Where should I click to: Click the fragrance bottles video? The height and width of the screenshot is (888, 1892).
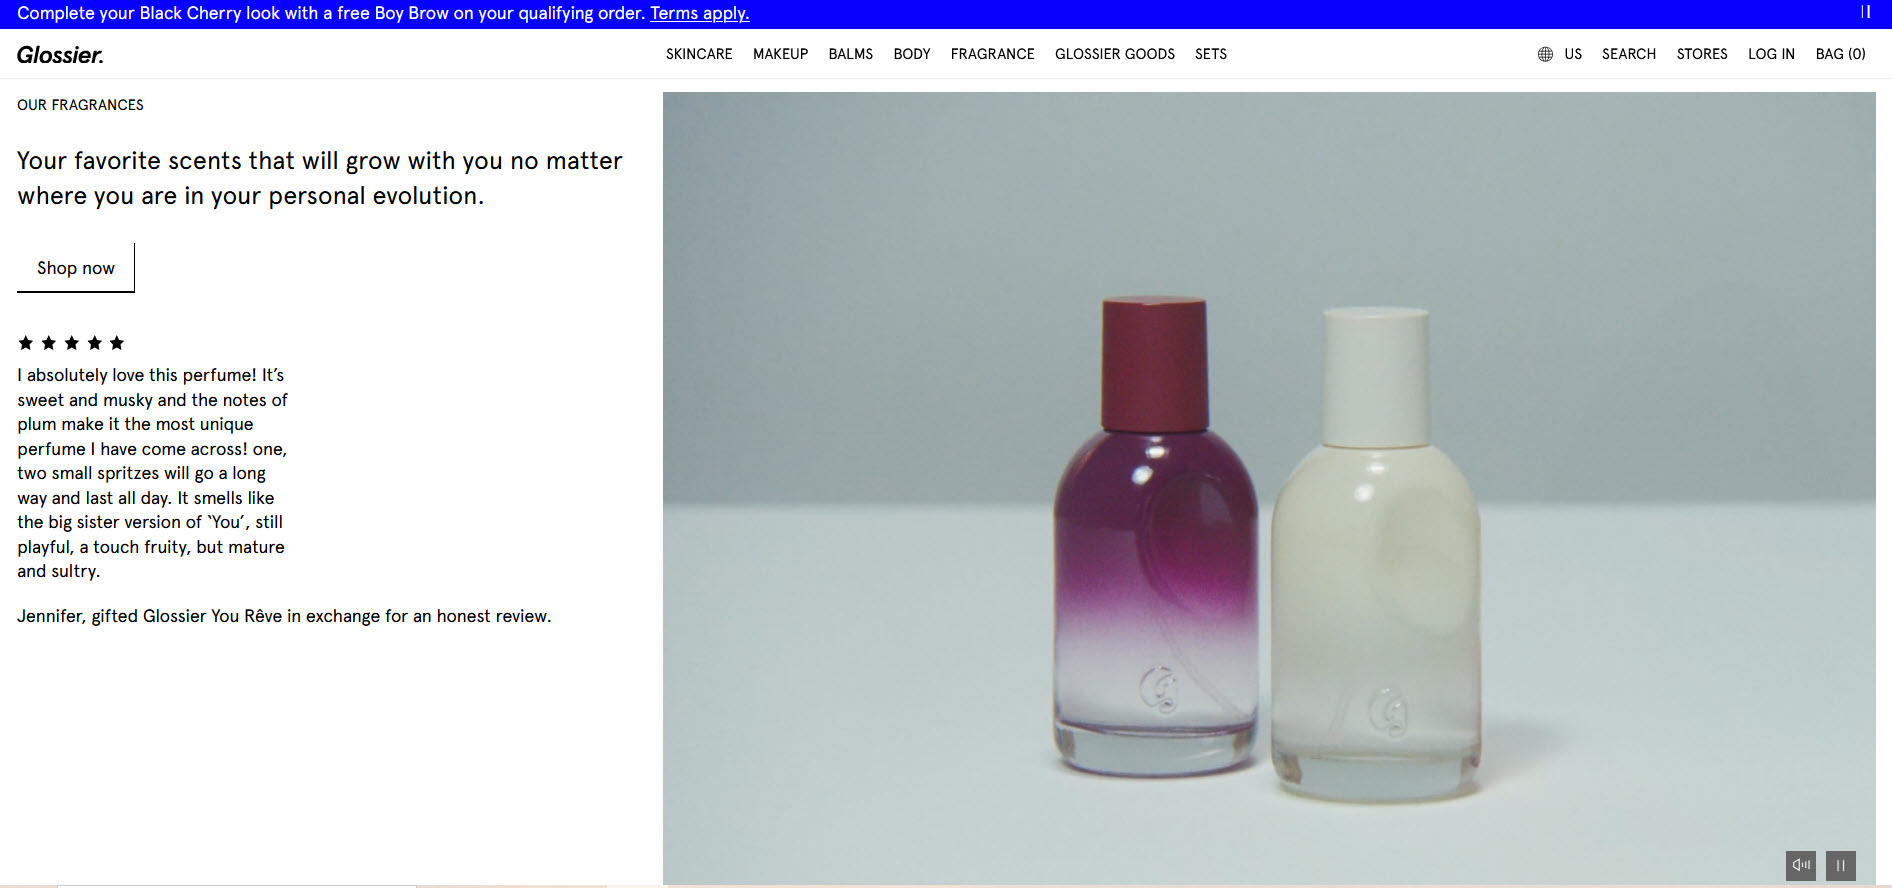pos(1269,488)
